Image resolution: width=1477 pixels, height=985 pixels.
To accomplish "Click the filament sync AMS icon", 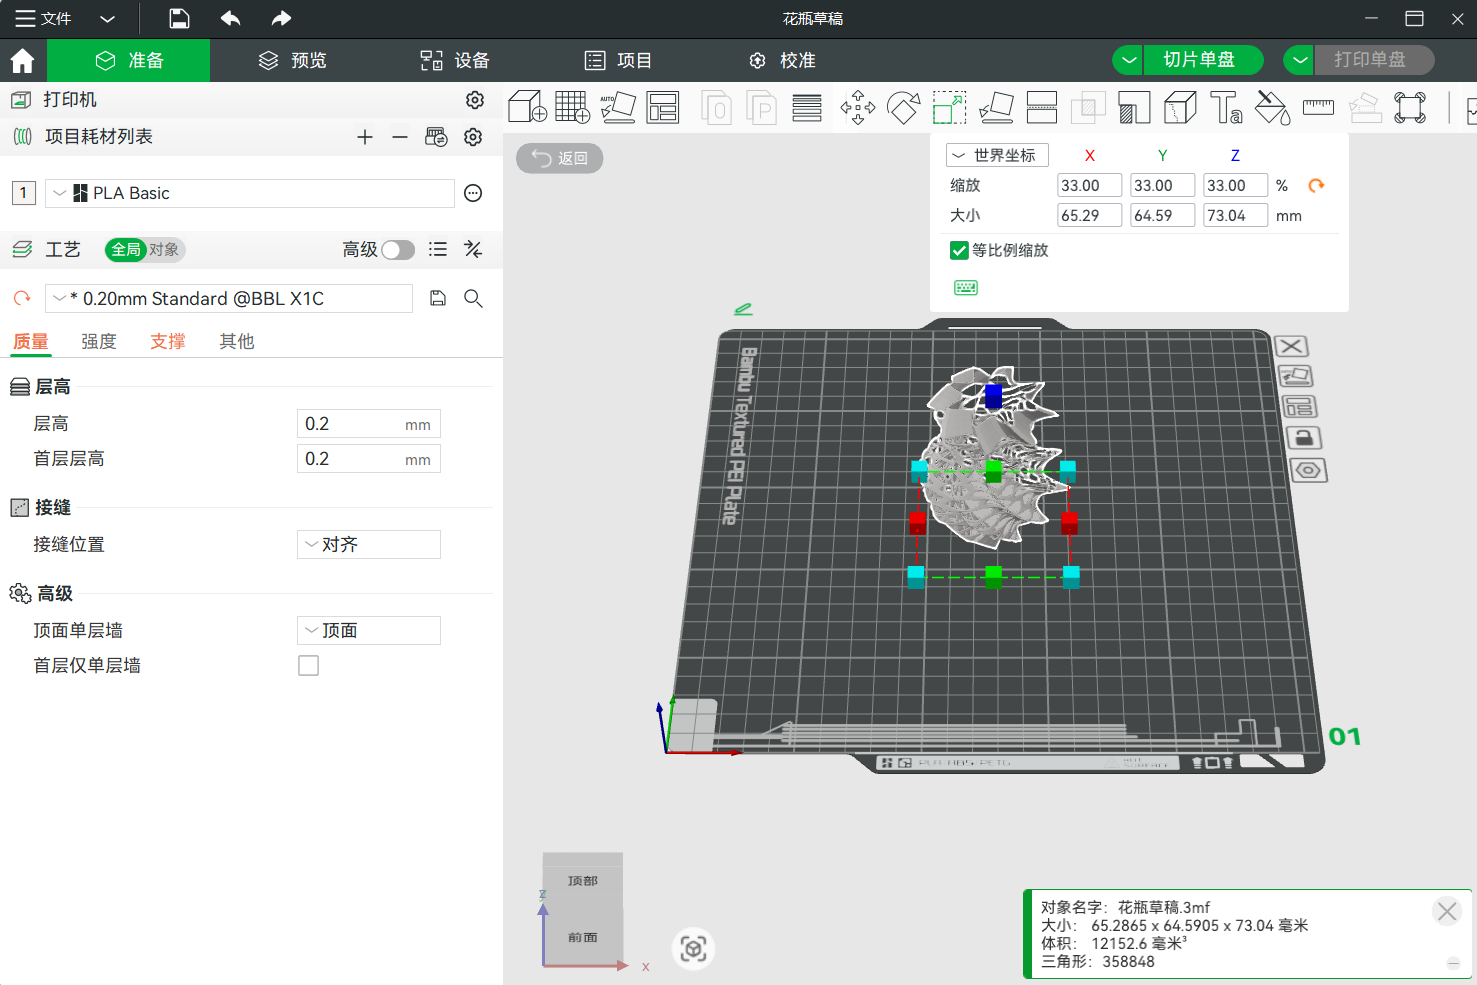I will pyautogui.click(x=436, y=137).
